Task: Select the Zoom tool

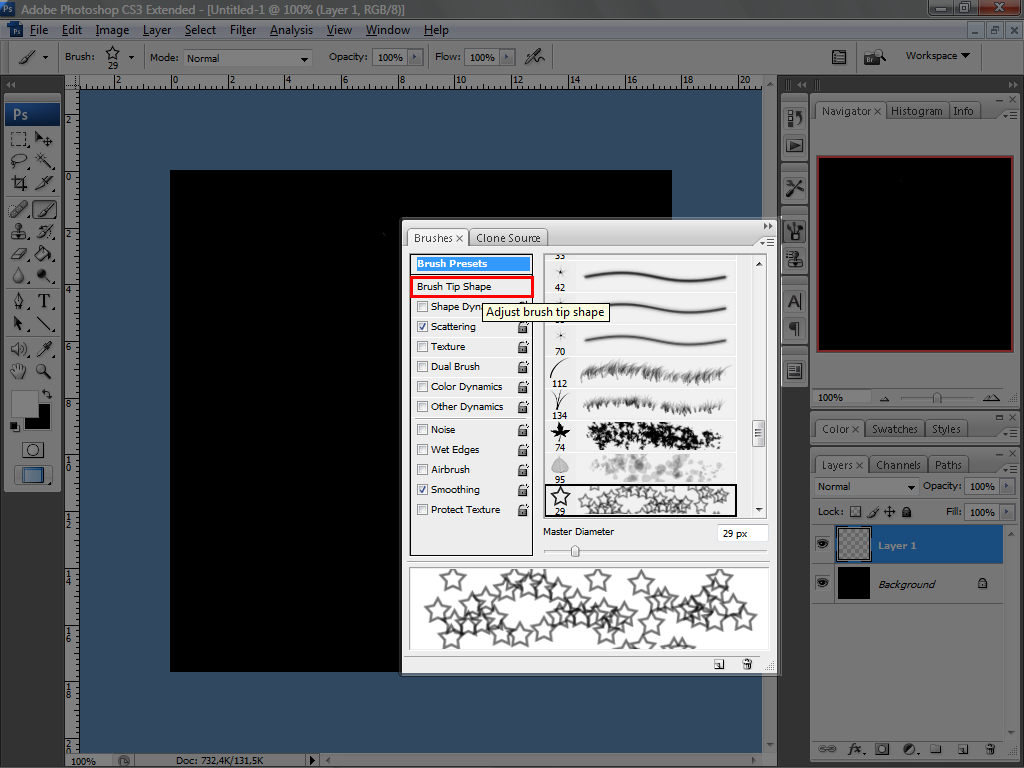Action: (x=44, y=372)
